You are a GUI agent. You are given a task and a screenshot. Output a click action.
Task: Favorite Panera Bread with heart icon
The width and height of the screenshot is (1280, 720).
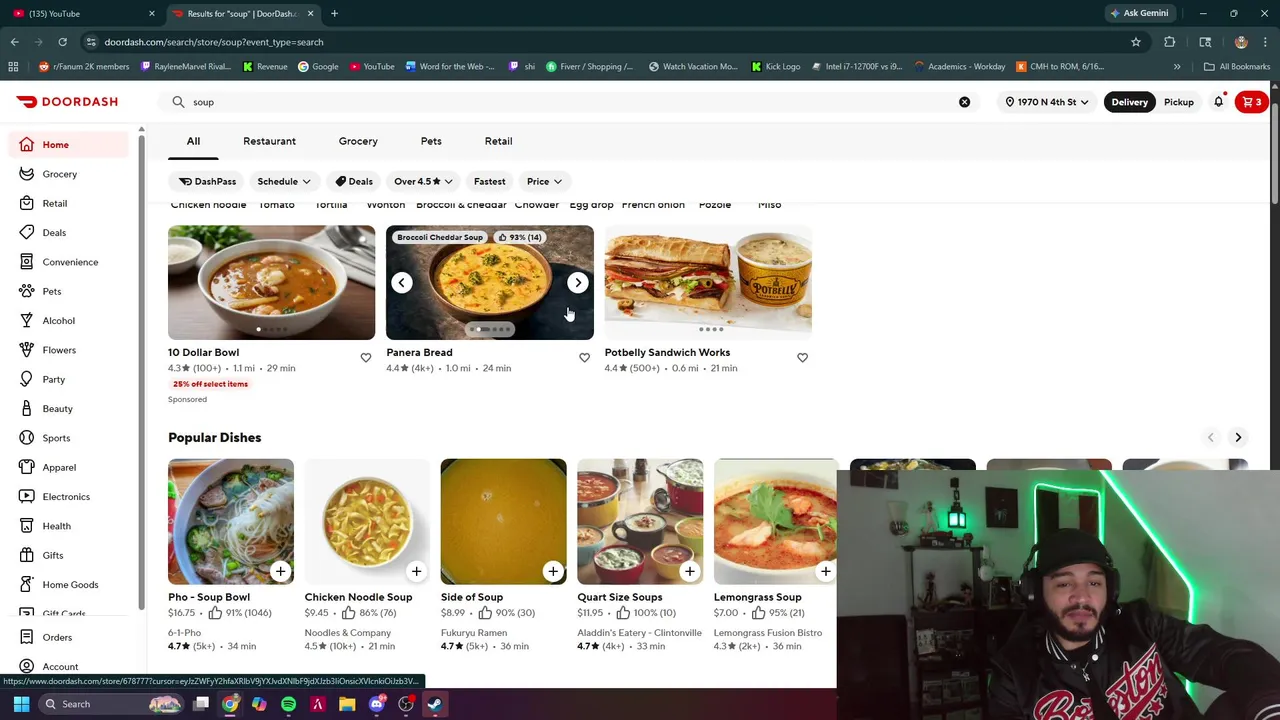[x=584, y=357]
